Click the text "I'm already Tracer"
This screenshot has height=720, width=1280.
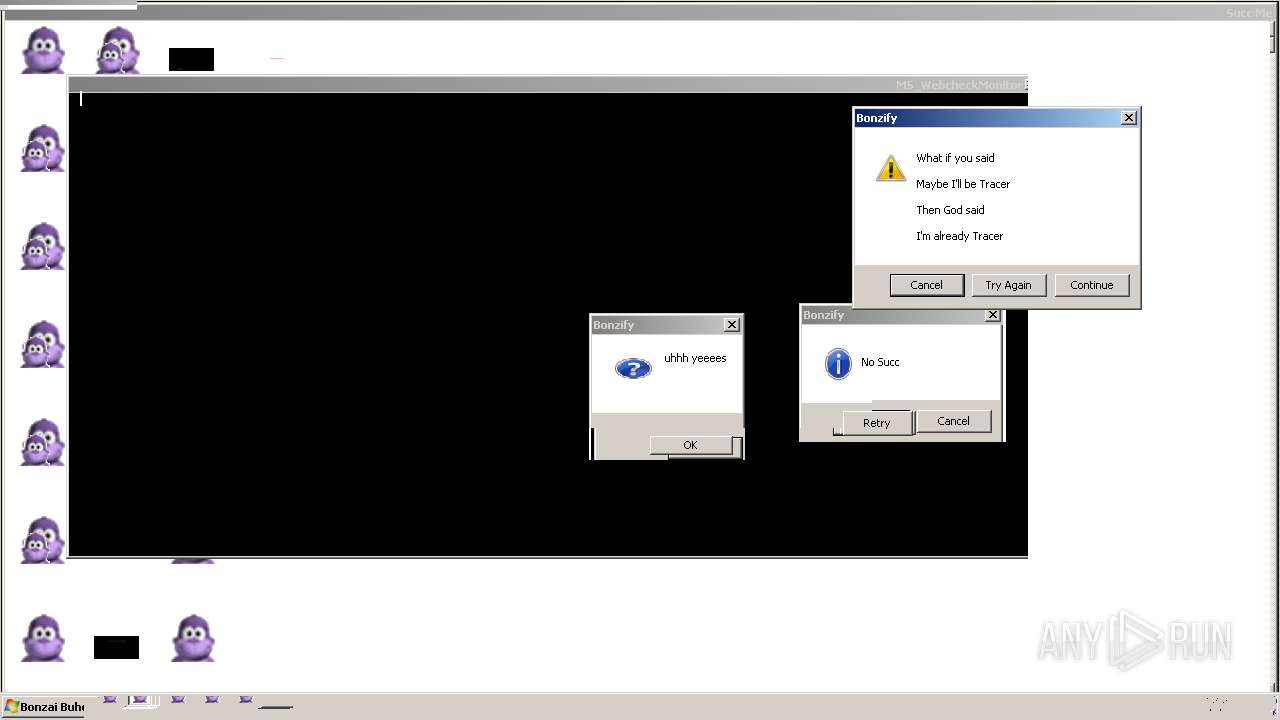[x=959, y=236]
